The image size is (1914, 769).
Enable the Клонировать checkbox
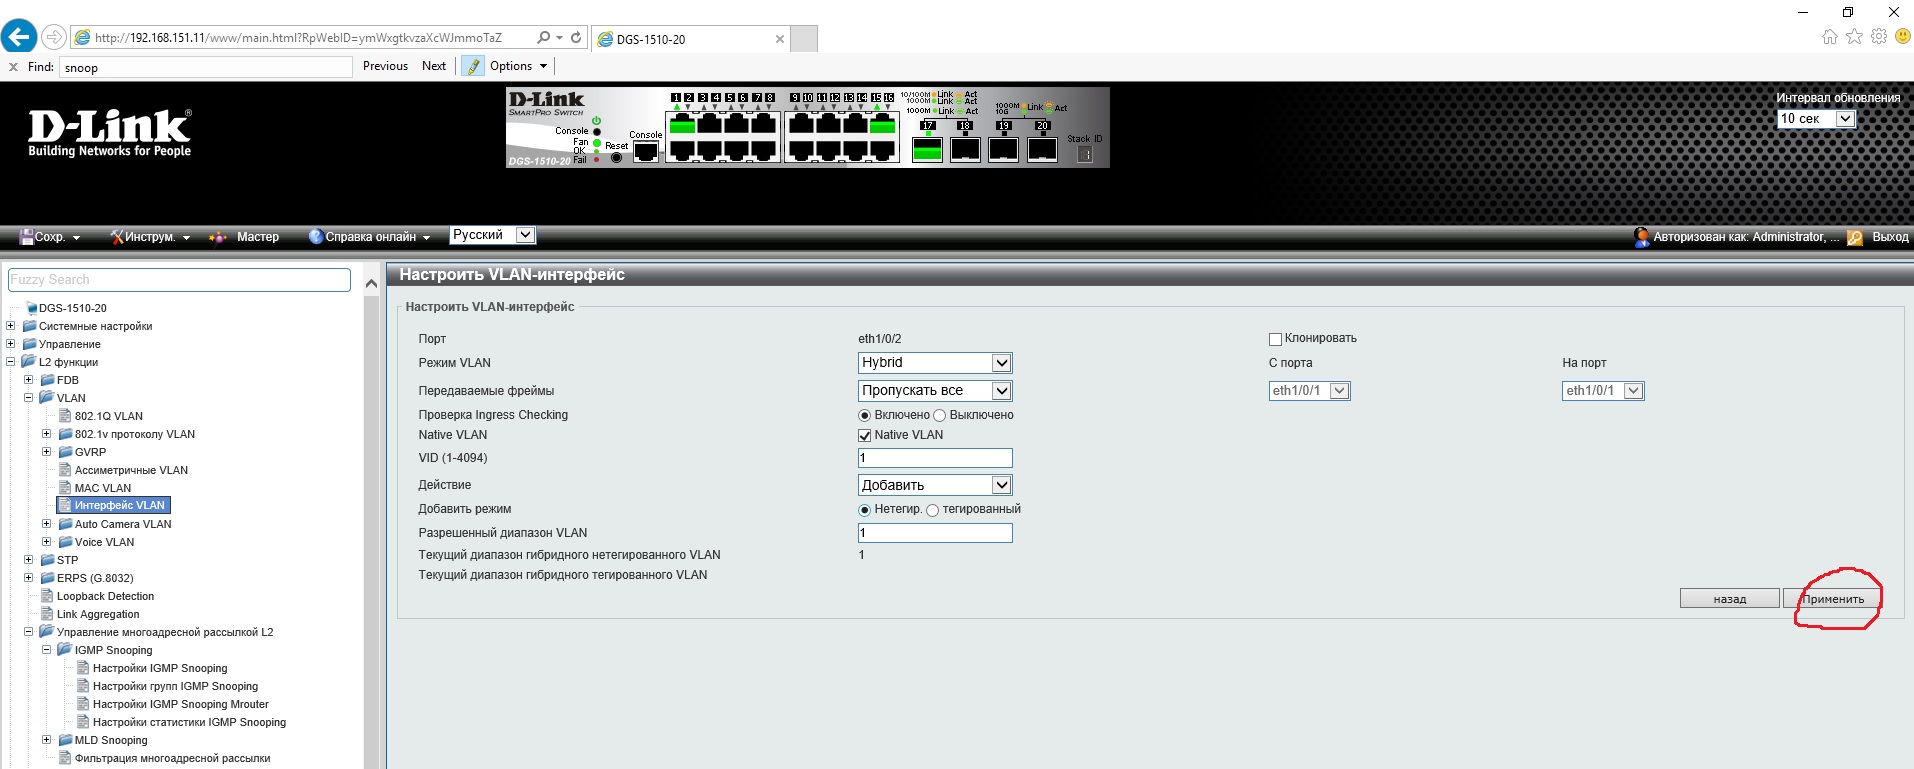click(1275, 339)
